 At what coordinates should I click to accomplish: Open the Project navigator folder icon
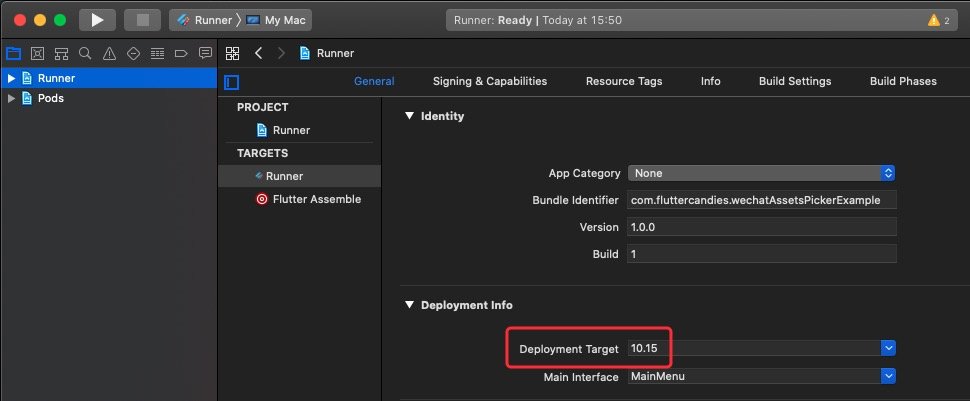(13, 54)
